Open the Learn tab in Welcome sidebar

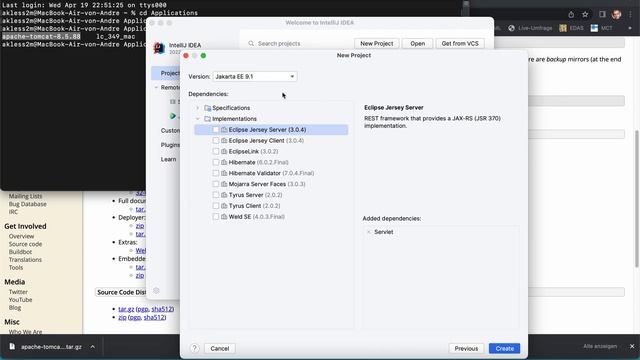[x=168, y=159]
